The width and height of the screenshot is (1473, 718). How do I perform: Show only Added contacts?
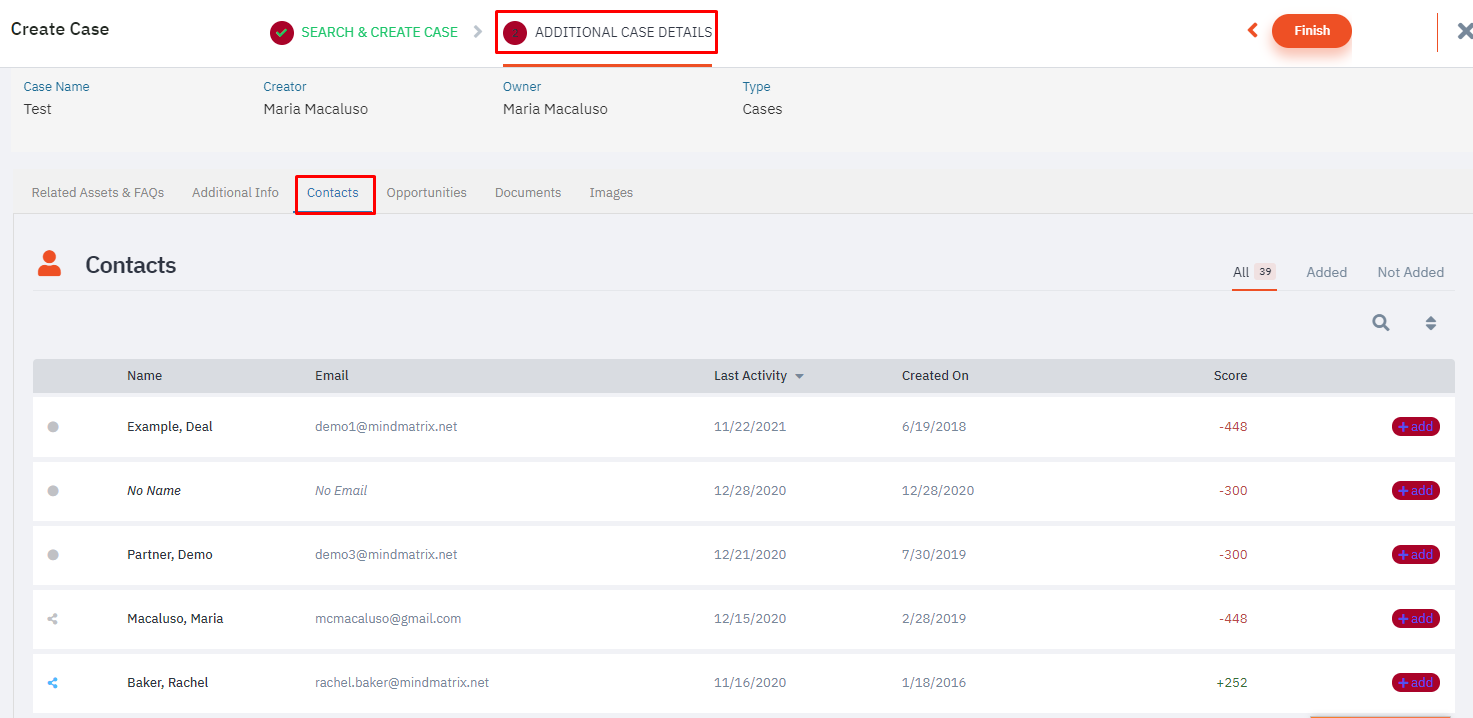tap(1326, 272)
